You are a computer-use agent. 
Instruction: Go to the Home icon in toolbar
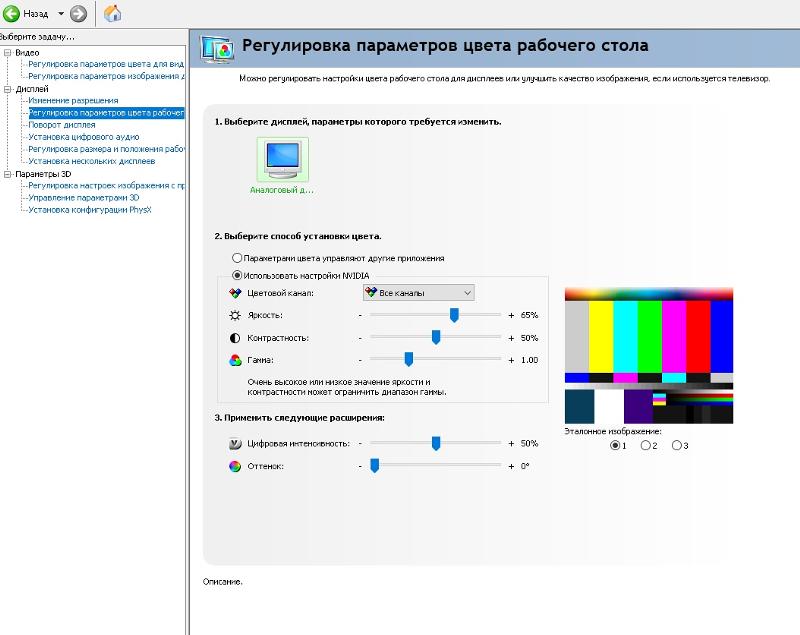[x=112, y=14]
